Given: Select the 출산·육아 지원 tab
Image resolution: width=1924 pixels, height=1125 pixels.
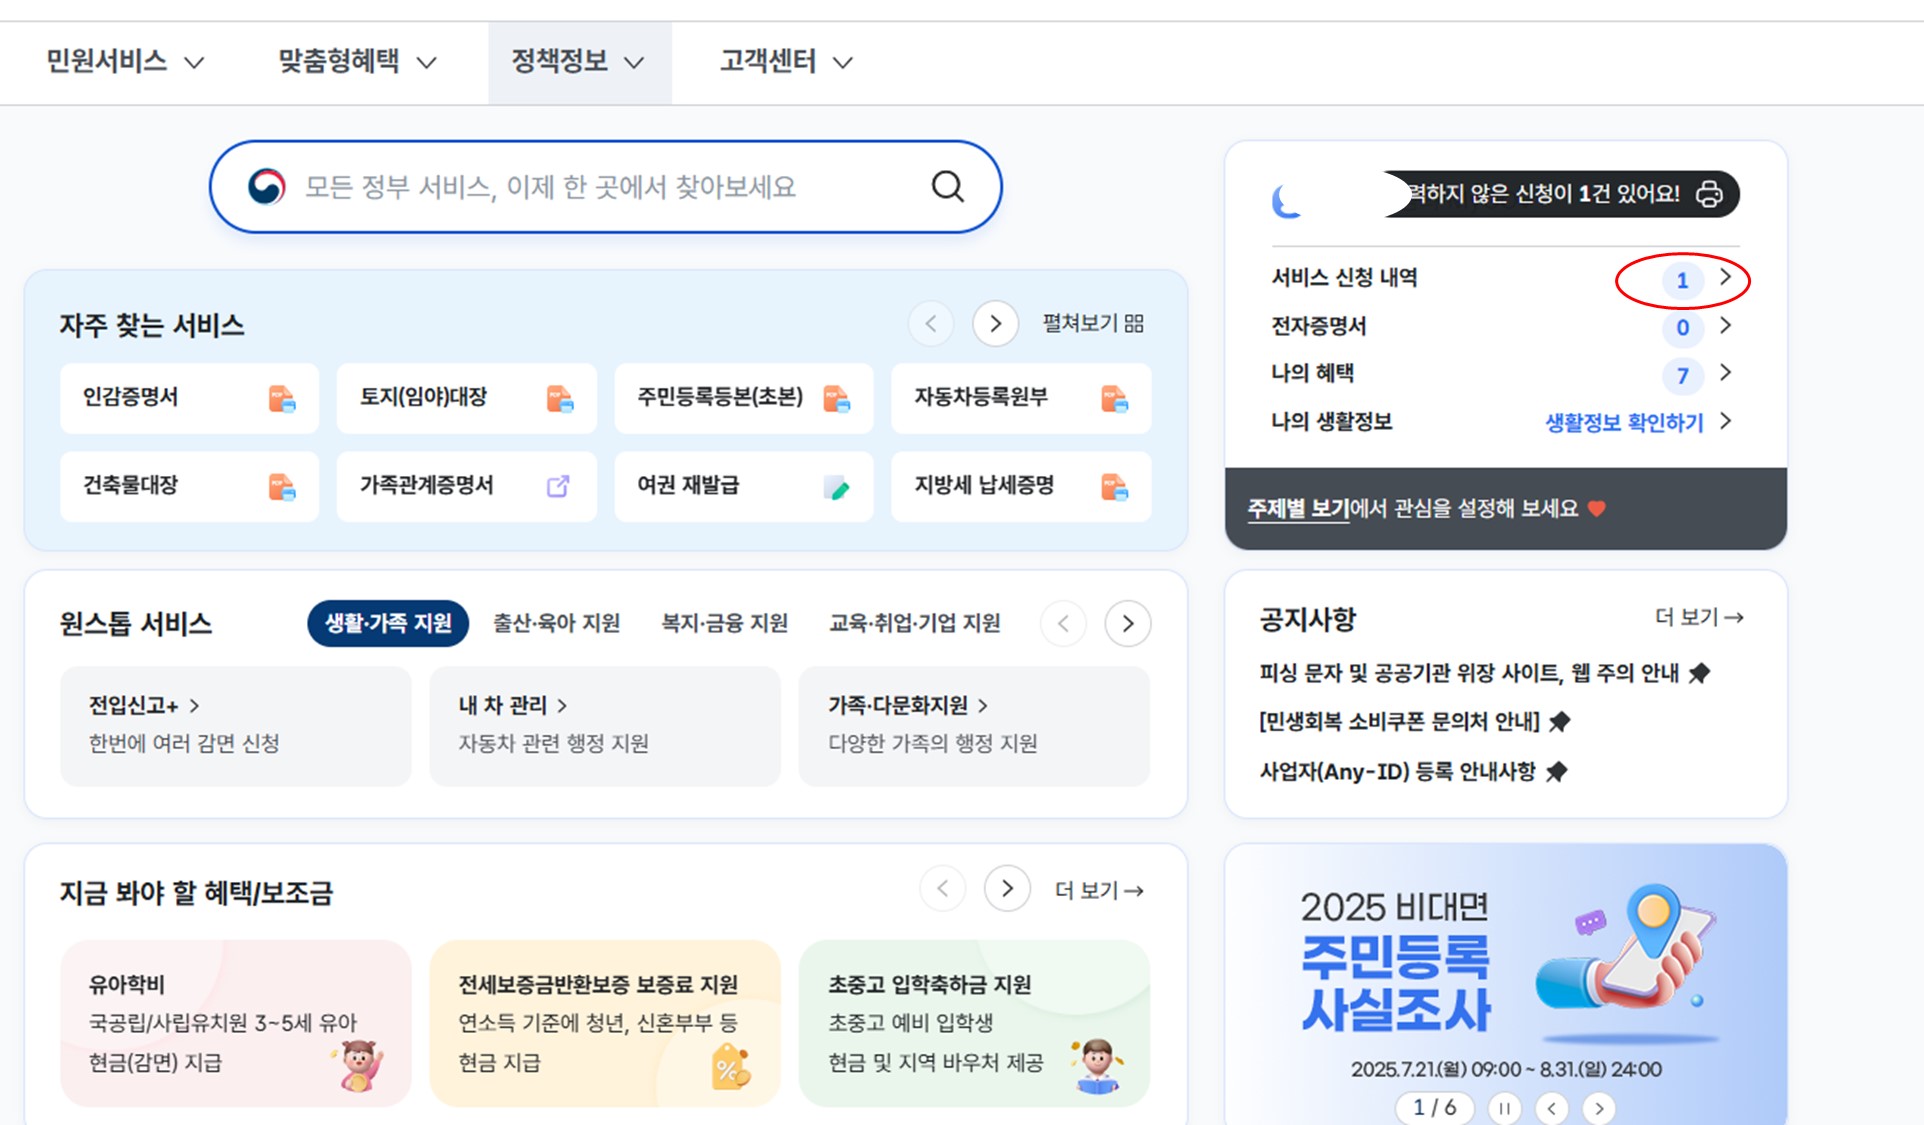Looking at the screenshot, I should click(x=556, y=623).
